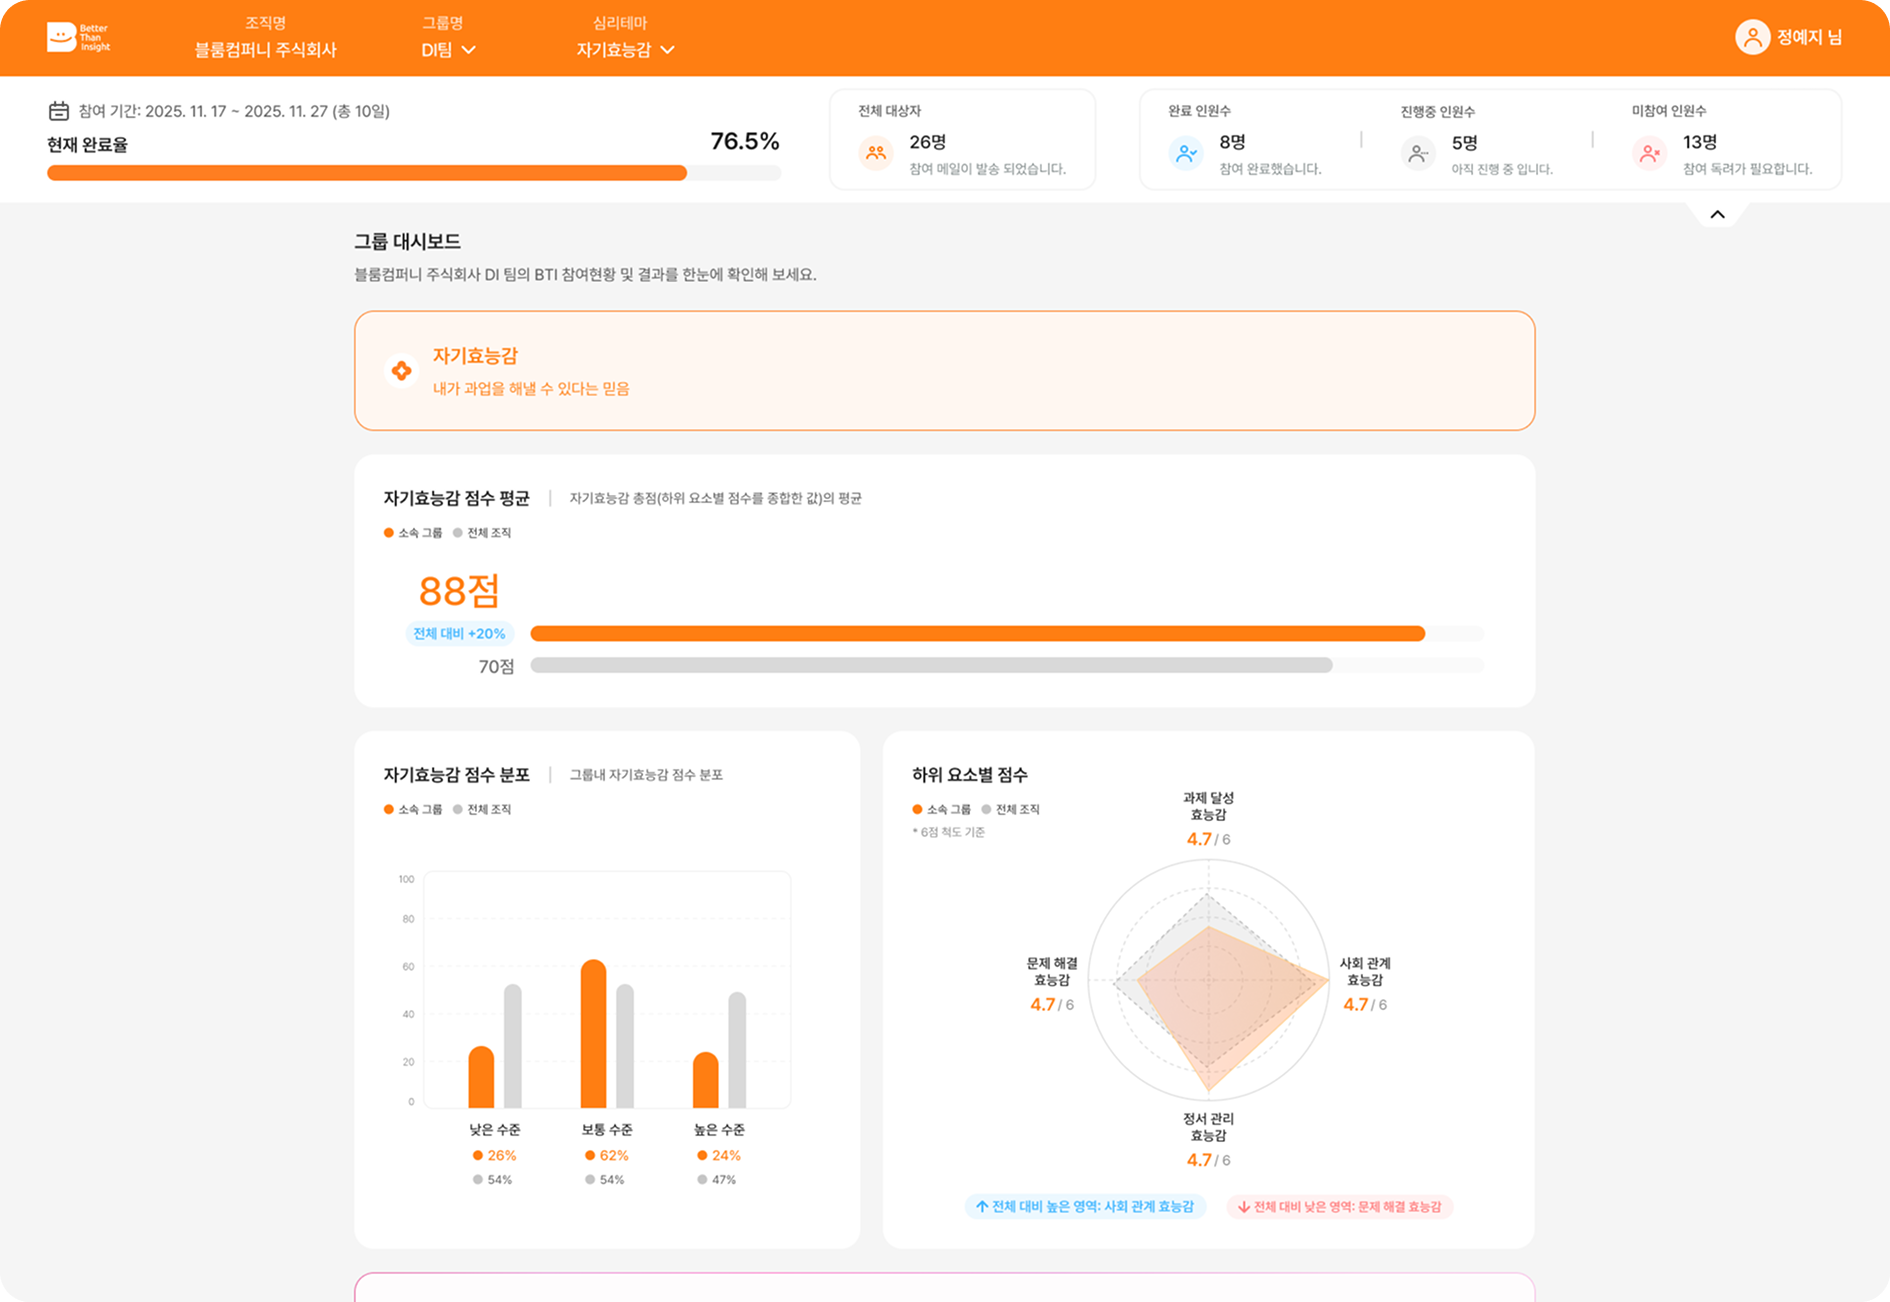Screen dimensions: 1890x1302
Task: Collapse the summary header with chevron up
Action: click(x=1717, y=214)
